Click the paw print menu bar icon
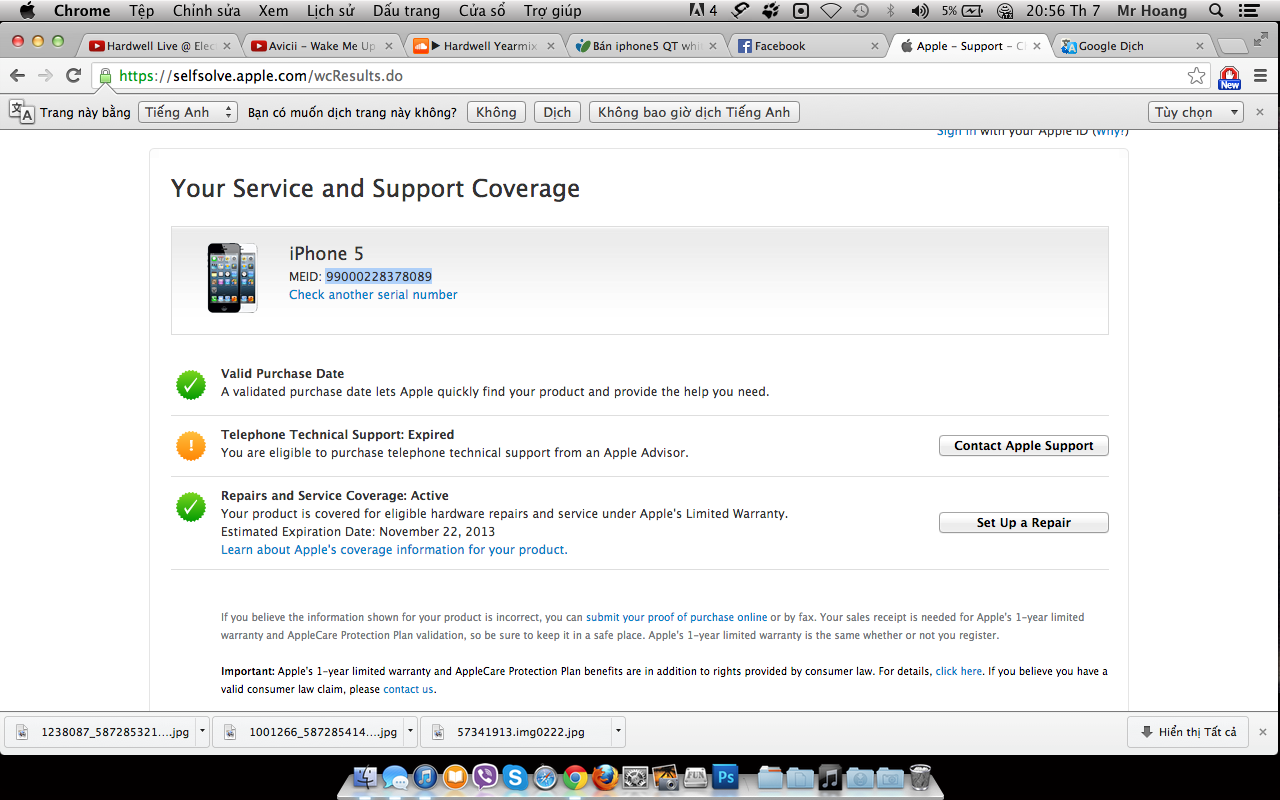Image resolution: width=1280 pixels, height=800 pixels. tap(770, 11)
